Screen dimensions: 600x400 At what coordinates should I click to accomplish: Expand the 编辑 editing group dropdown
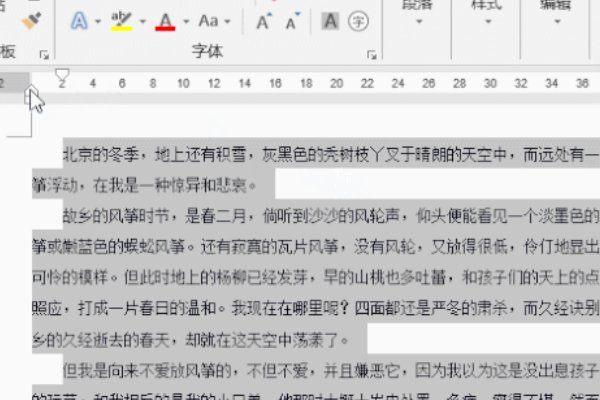(557, 21)
